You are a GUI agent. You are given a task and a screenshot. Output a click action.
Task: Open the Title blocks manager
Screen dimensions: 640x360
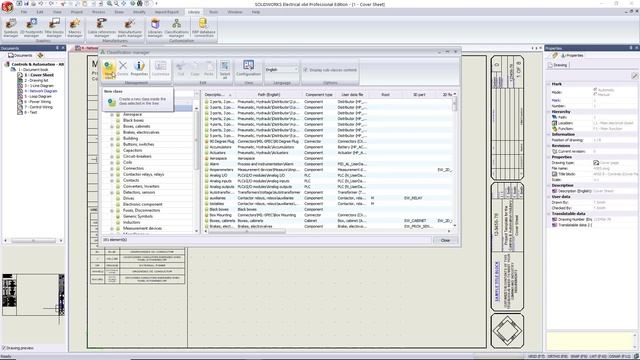click(x=54, y=28)
